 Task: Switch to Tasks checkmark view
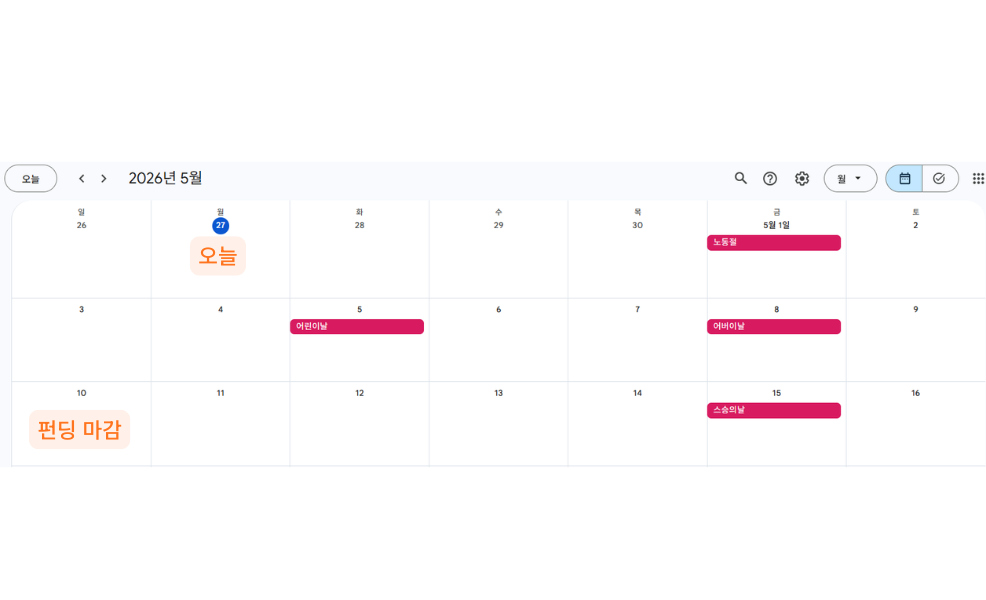point(939,179)
